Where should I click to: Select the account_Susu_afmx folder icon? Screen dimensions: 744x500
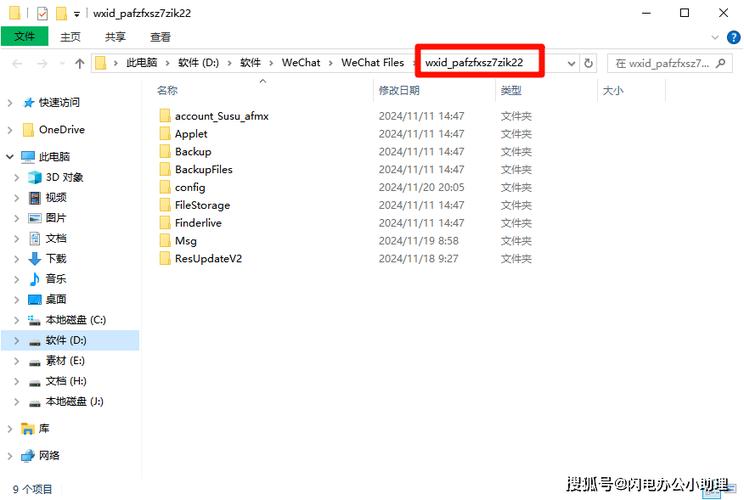click(165, 116)
